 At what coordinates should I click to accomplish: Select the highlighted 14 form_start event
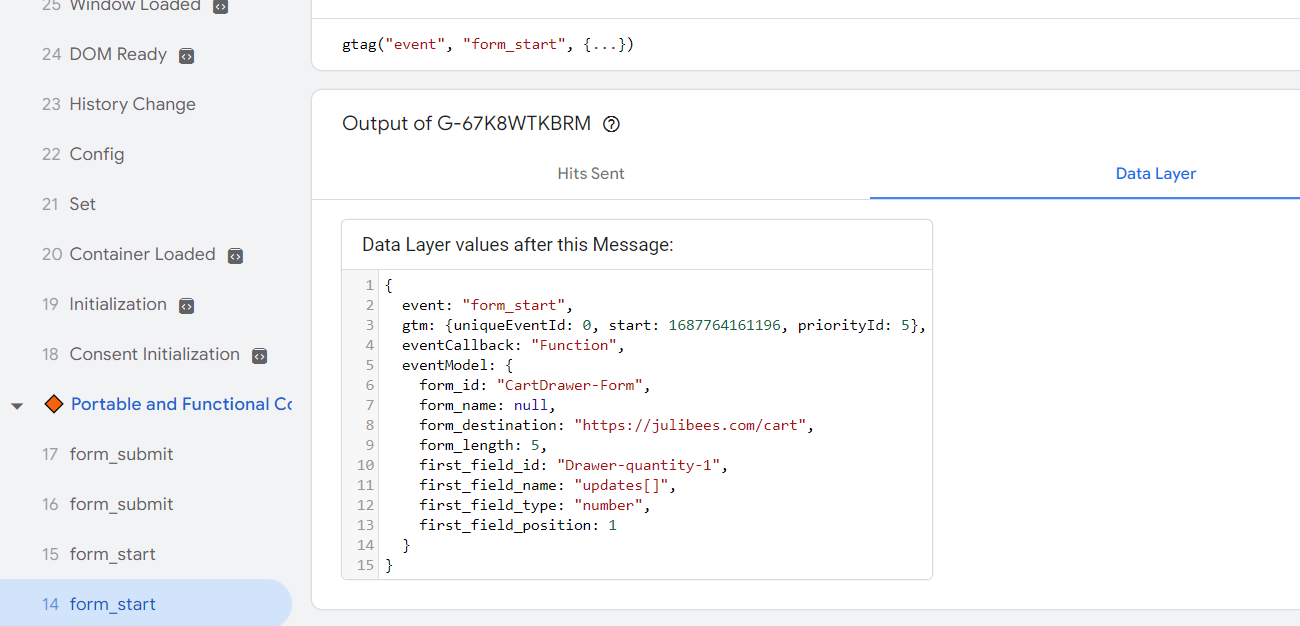coord(112,604)
